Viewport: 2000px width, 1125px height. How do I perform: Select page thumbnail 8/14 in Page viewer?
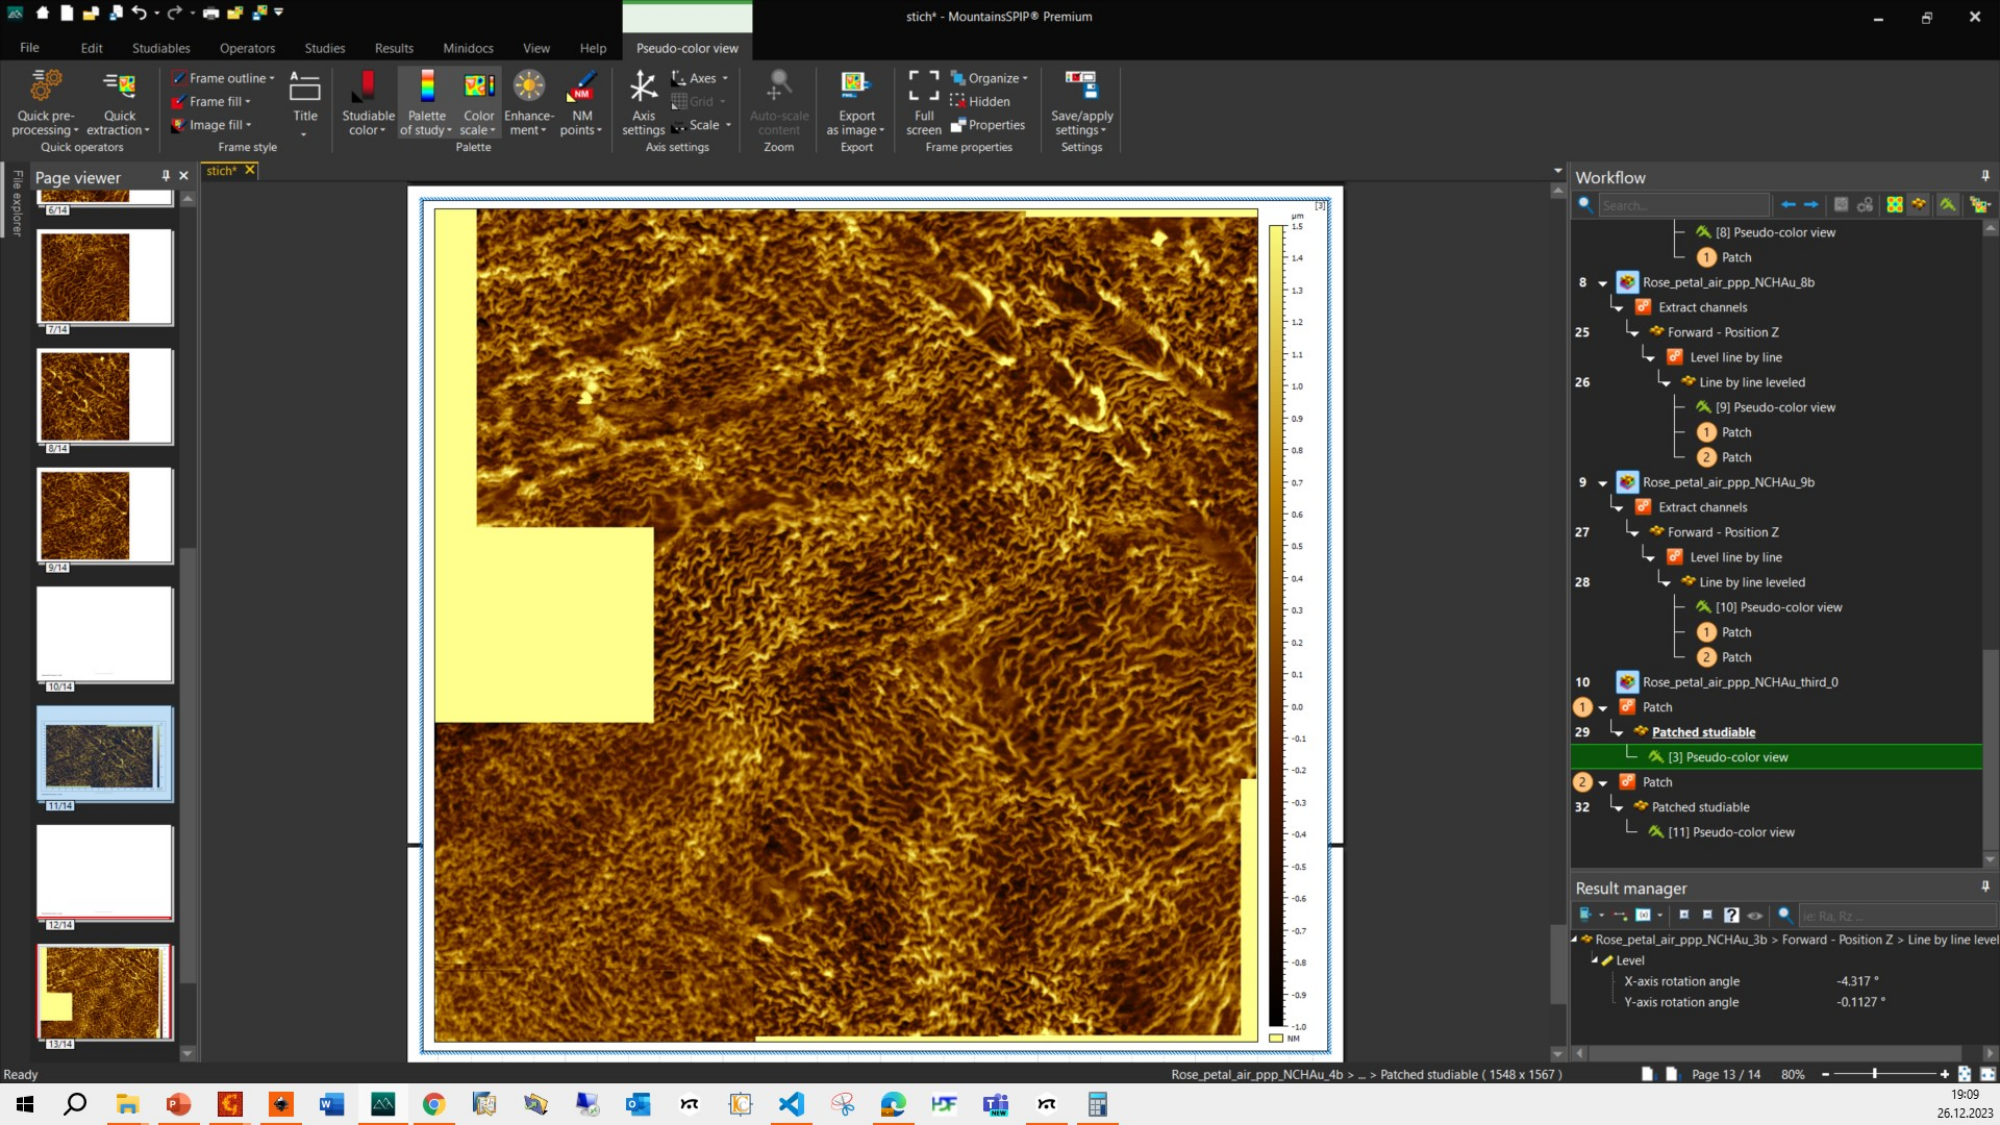(x=104, y=396)
